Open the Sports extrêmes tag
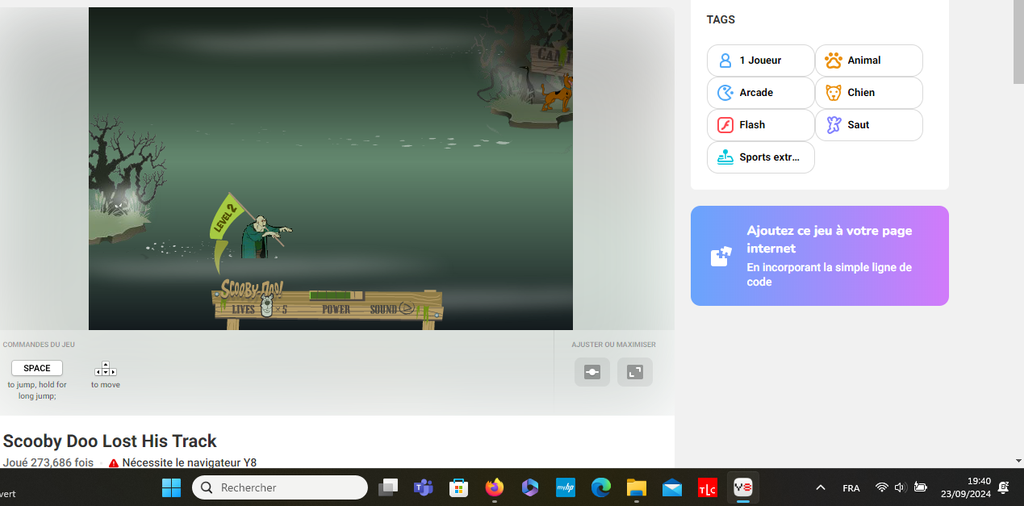1024x506 pixels. (x=760, y=157)
